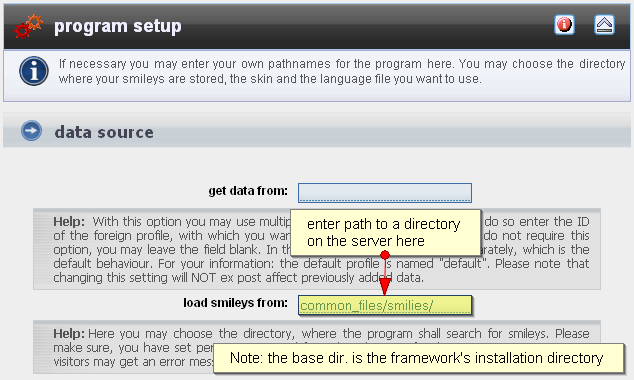Collapse the data source section arrow
Screen dimensions: 634x380
point(32,131)
